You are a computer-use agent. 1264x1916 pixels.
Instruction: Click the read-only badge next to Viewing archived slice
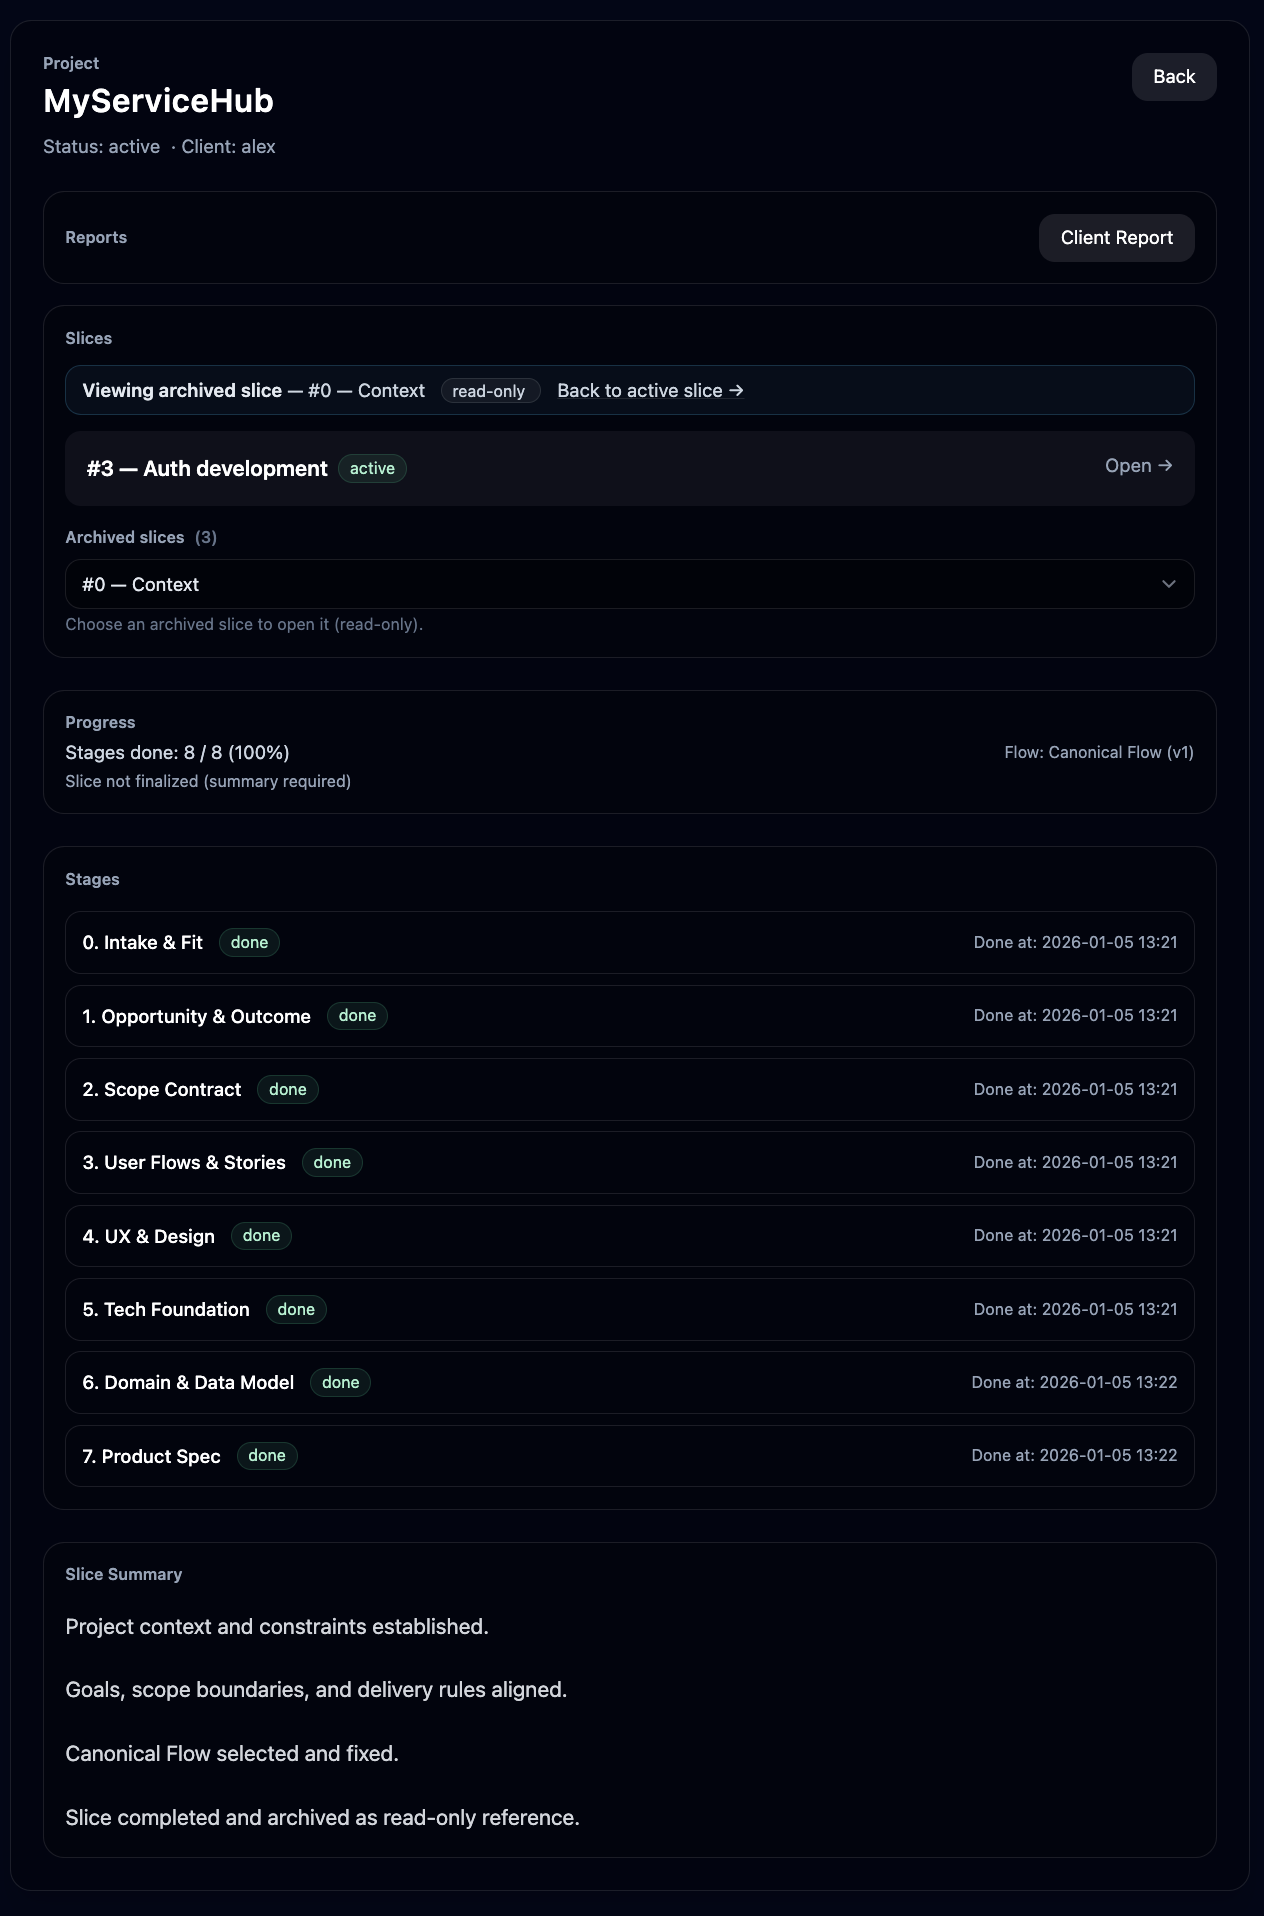pos(489,391)
